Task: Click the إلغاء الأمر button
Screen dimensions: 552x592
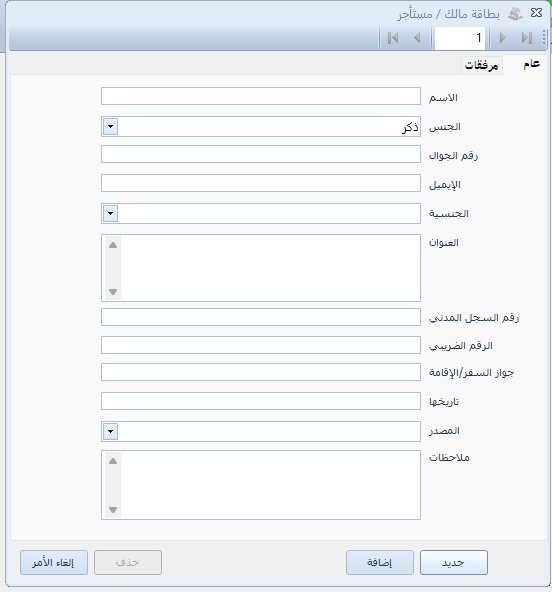Action: 54,563
